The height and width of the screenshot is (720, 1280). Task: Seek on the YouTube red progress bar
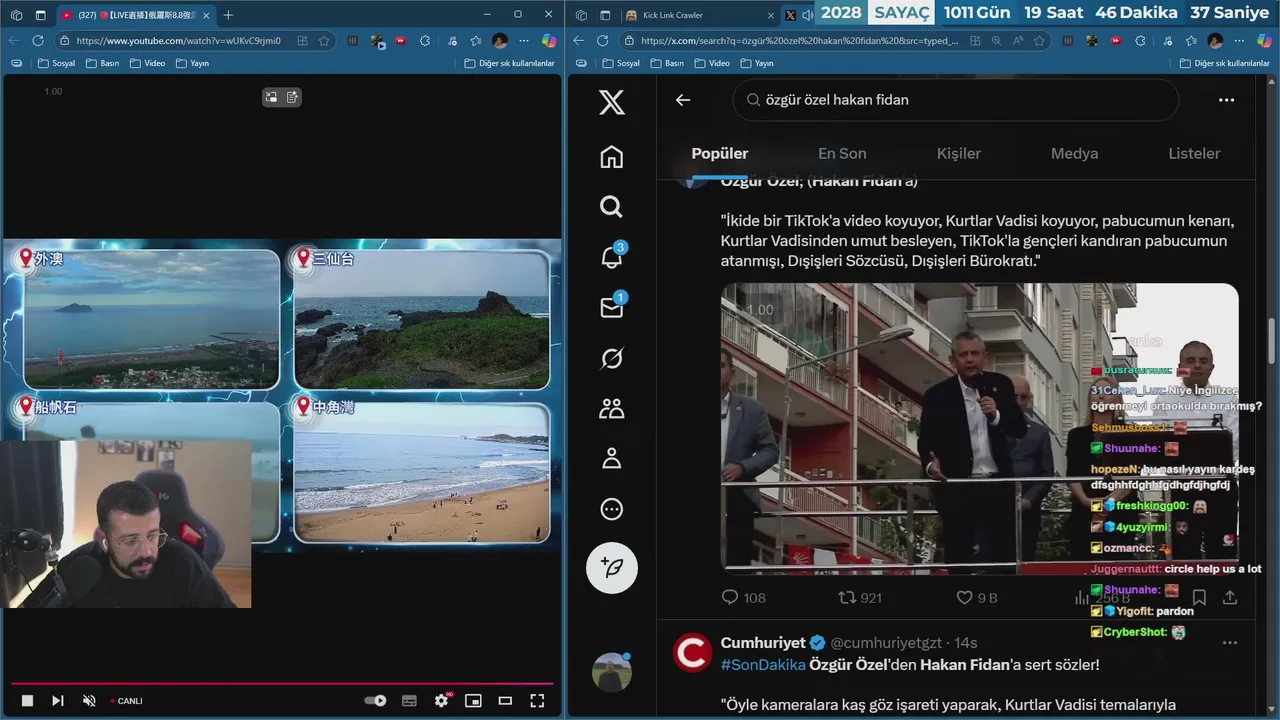281,684
